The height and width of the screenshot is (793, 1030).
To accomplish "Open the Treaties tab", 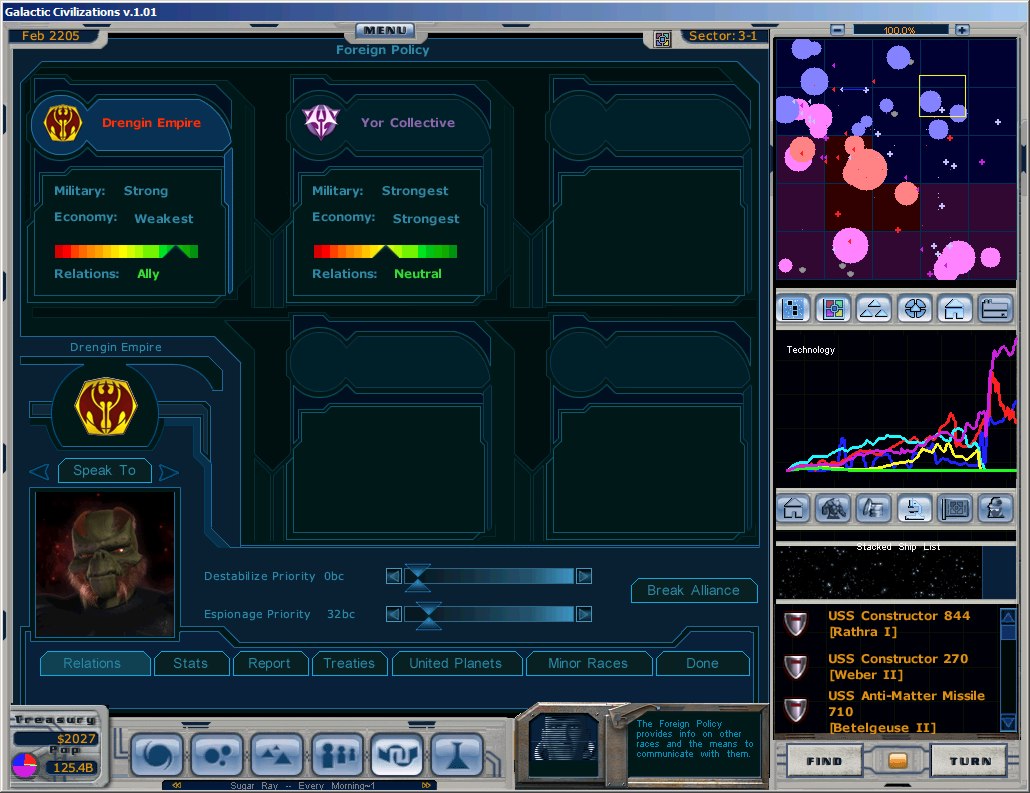I will pyautogui.click(x=349, y=664).
